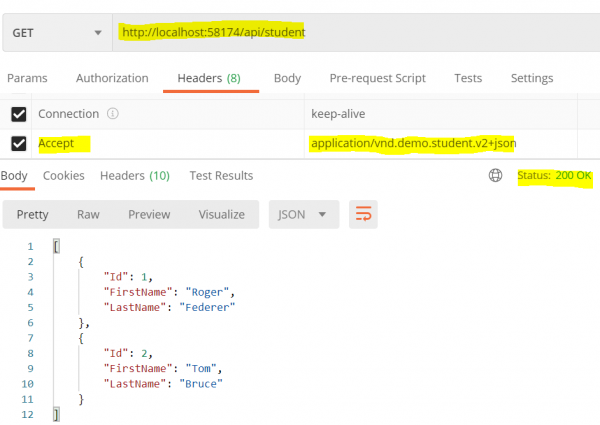
Task: Switch response view to Raw
Action: click(88, 214)
